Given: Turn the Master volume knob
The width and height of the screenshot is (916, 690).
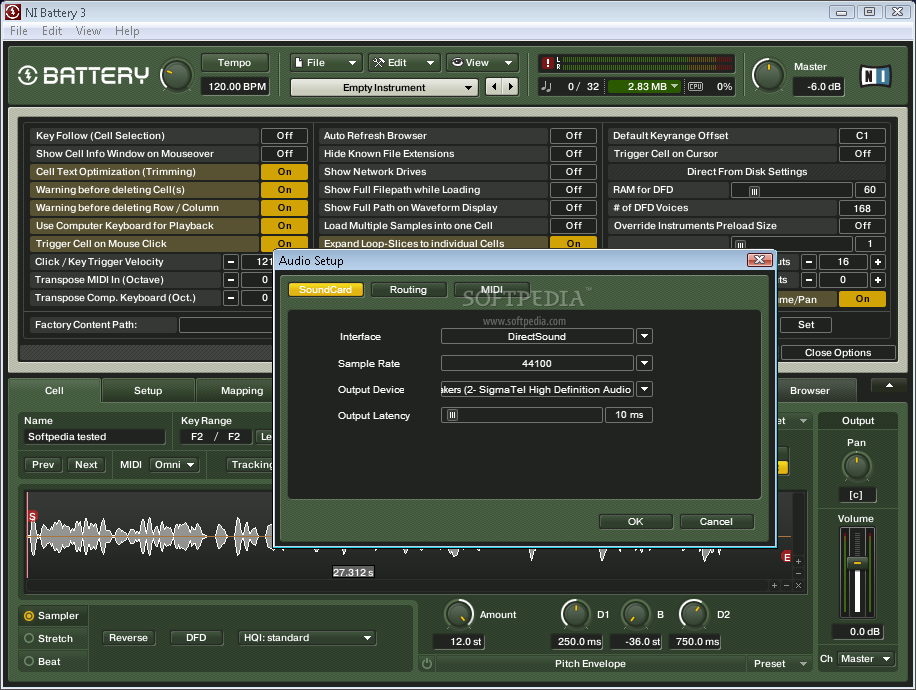Looking at the screenshot, I should click(x=768, y=75).
